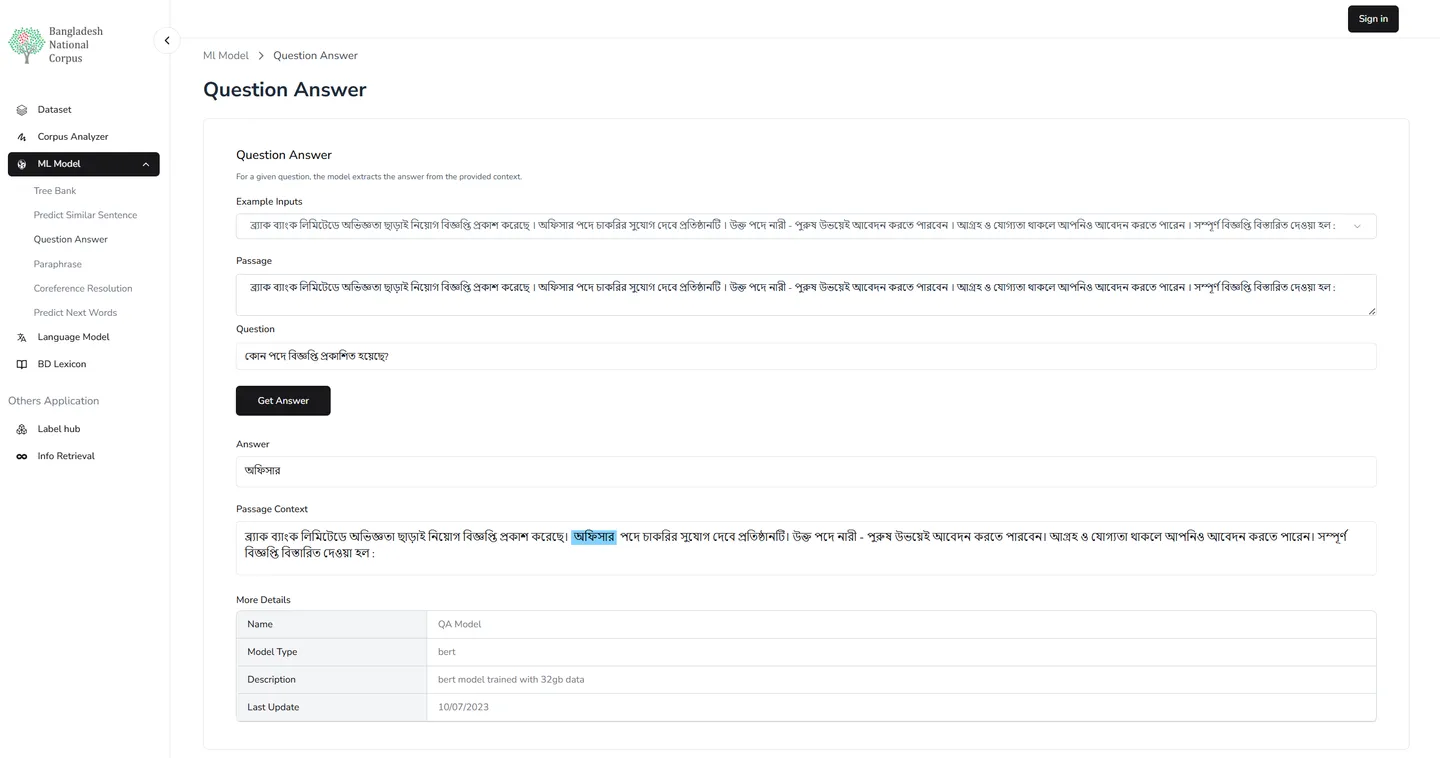Select Question Answer in the sidebar

pyautogui.click(x=71, y=240)
